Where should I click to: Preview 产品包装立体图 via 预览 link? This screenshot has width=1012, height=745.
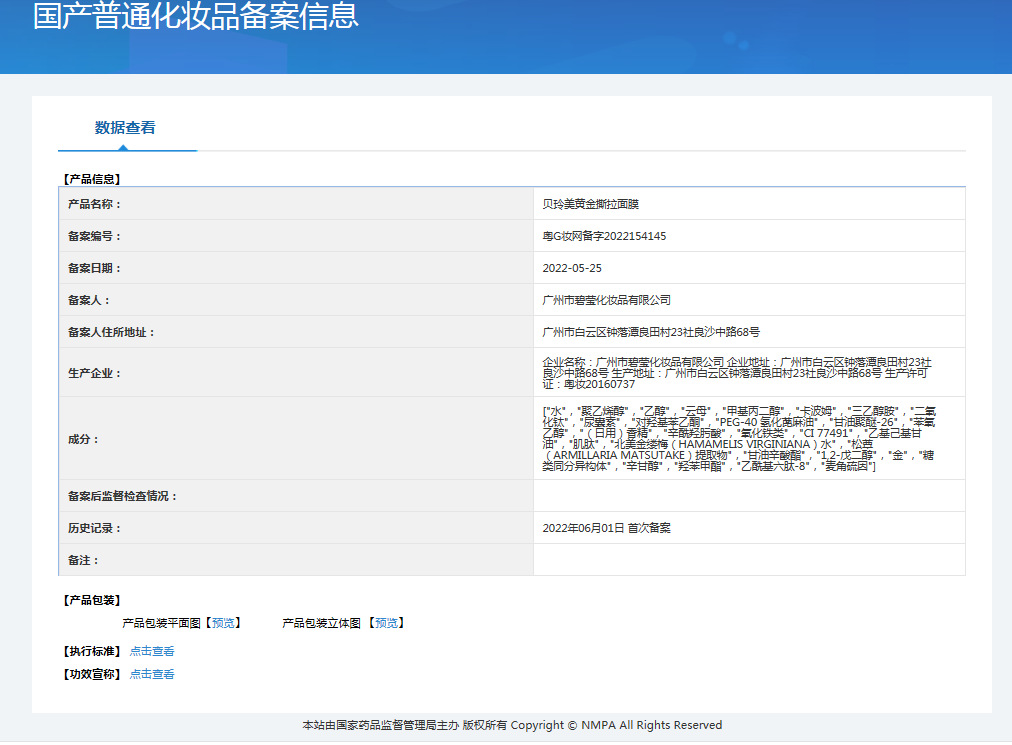(387, 623)
